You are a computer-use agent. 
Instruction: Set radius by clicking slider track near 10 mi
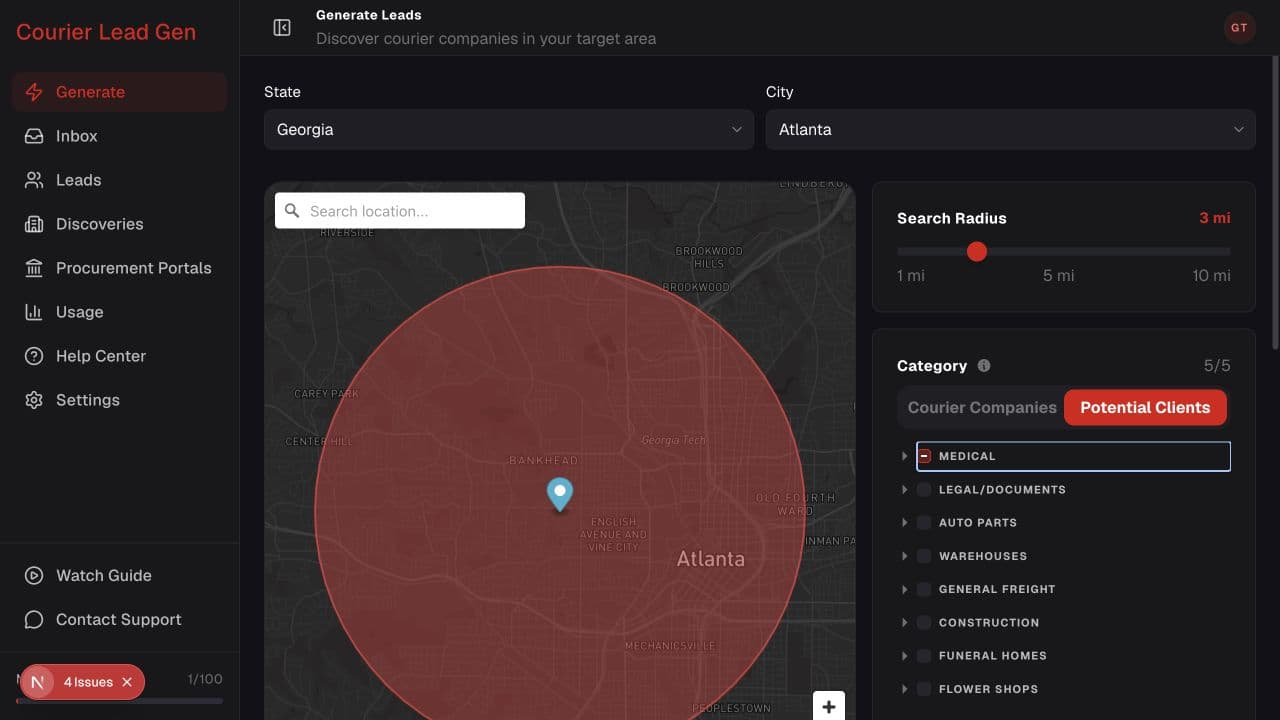coord(1226,252)
